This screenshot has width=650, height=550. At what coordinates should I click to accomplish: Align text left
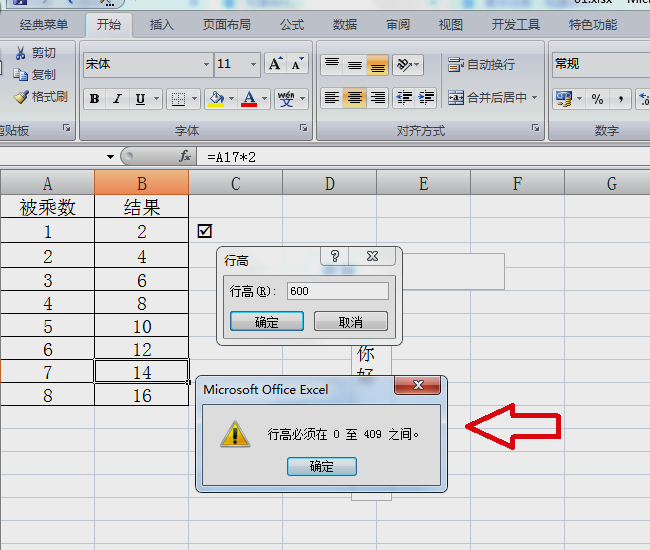pyautogui.click(x=332, y=98)
